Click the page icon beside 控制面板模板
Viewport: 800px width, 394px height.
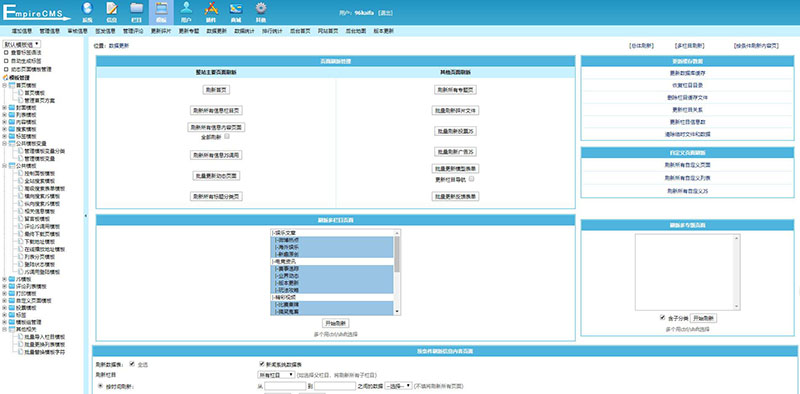click(20, 173)
